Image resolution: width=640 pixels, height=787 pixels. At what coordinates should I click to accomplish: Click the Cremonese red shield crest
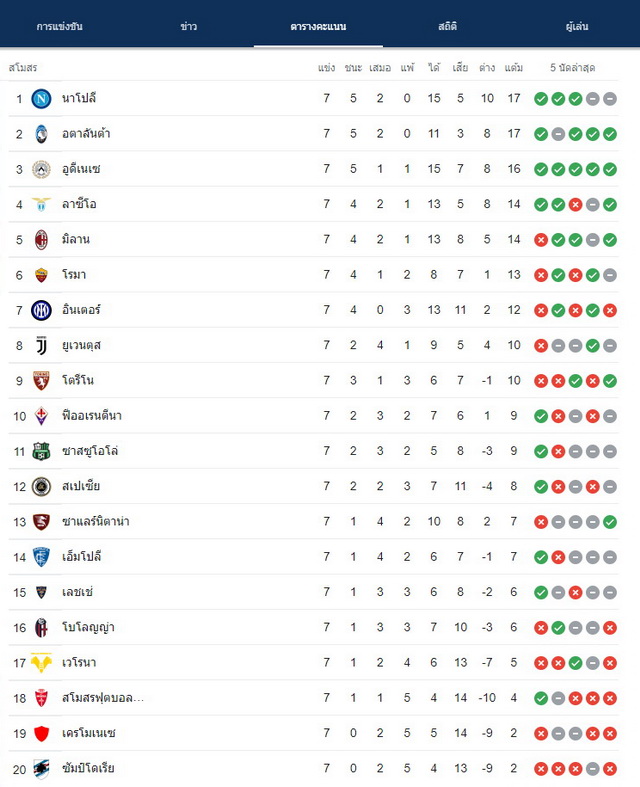click(41, 733)
